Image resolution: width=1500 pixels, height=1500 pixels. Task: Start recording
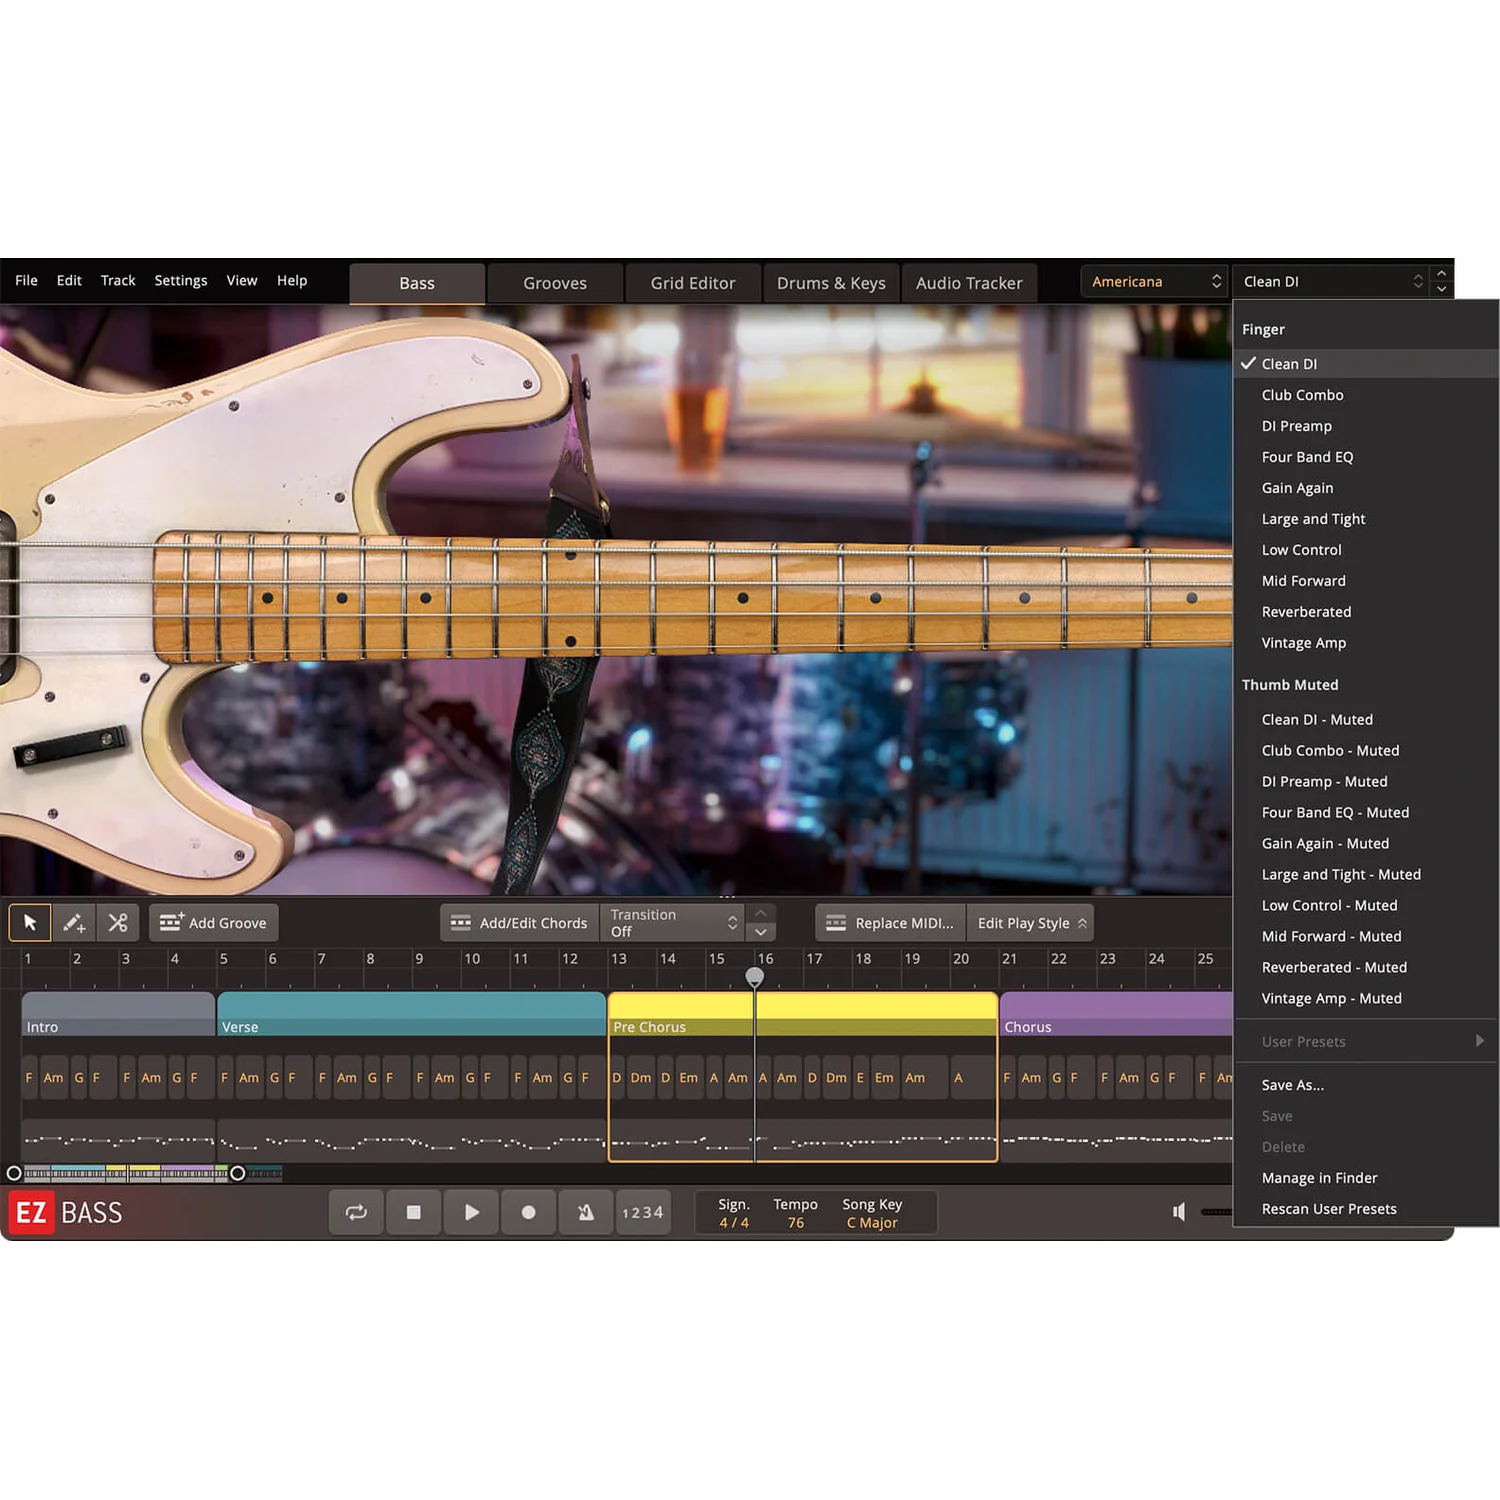529,1212
